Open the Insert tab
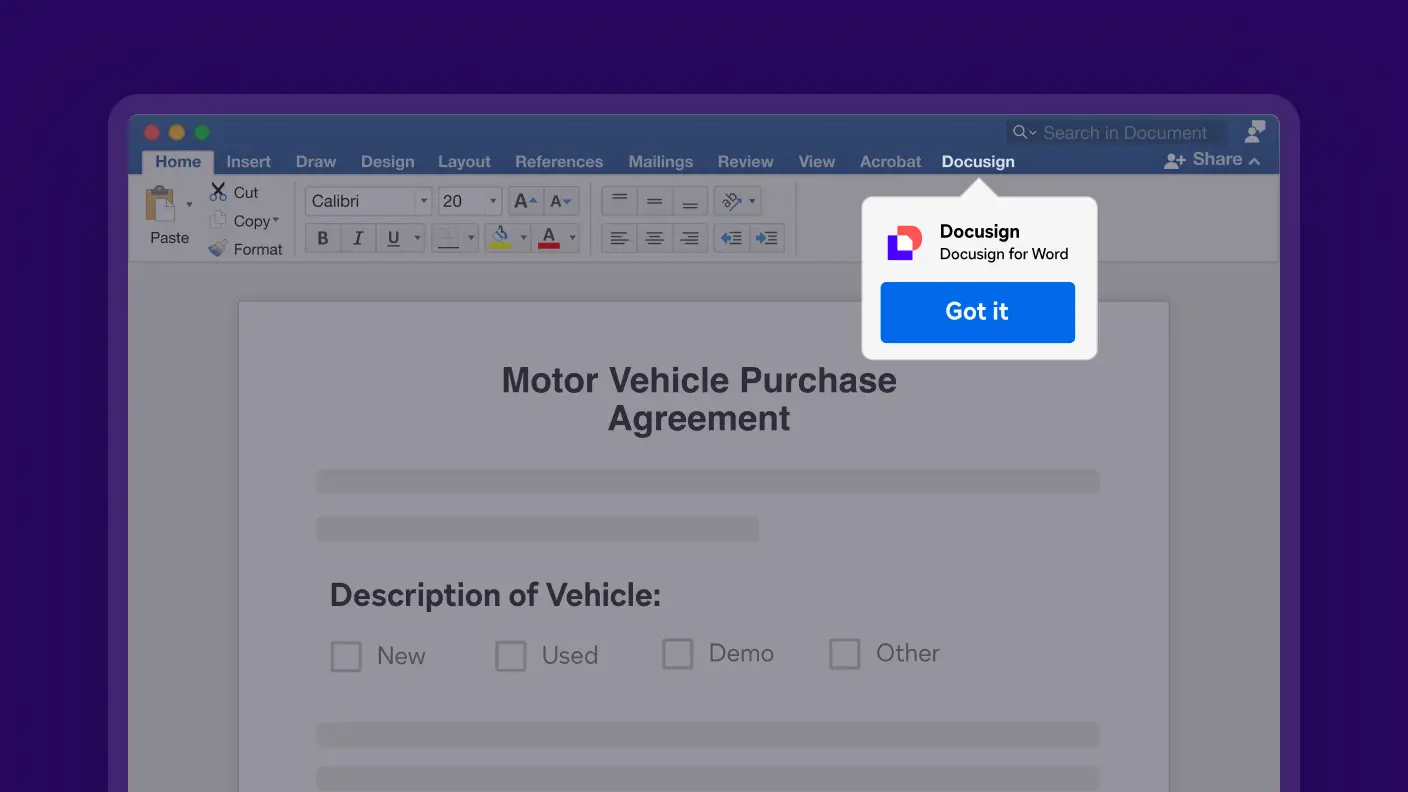 [x=249, y=161]
